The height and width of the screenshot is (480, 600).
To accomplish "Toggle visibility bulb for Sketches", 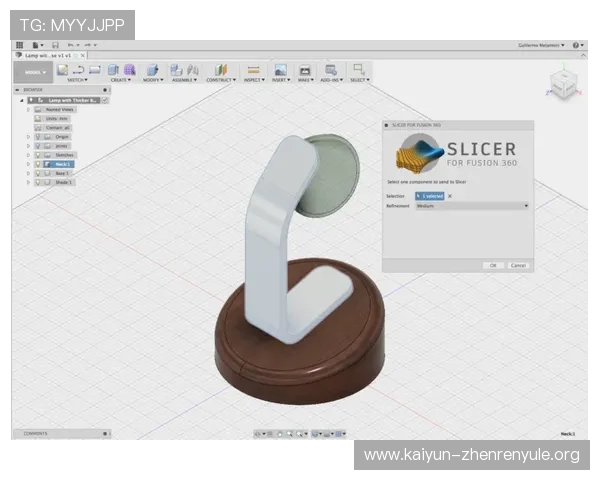I will [38, 155].
